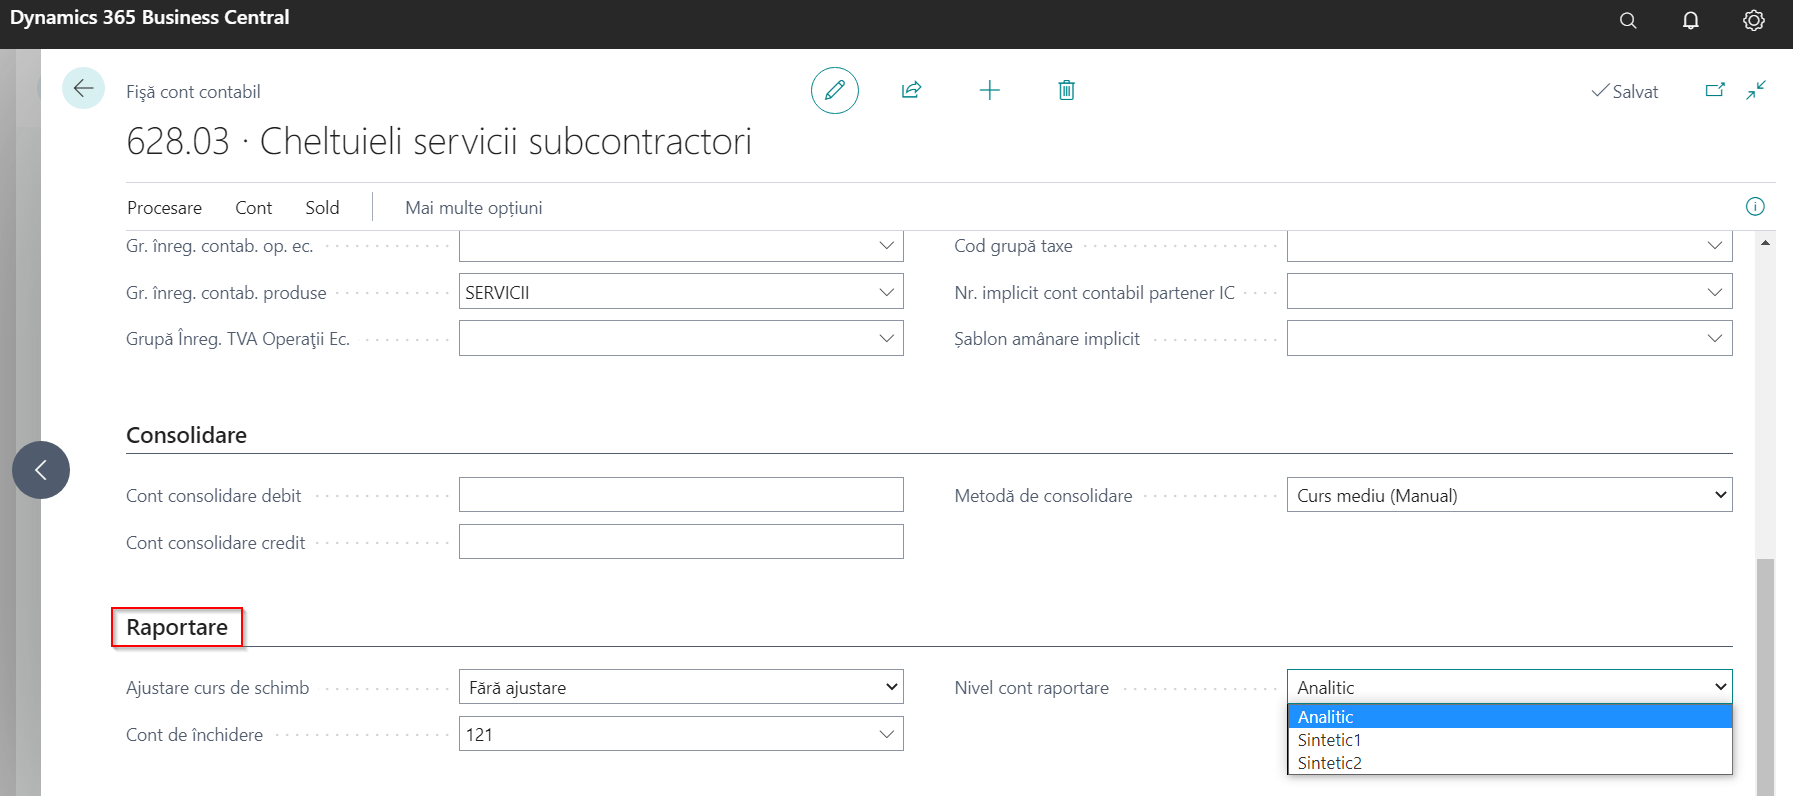Image resolution: width=1793 pixels, height=796 pixels.
Task: Show the FactBox info pane icon
Action: 1755,207
